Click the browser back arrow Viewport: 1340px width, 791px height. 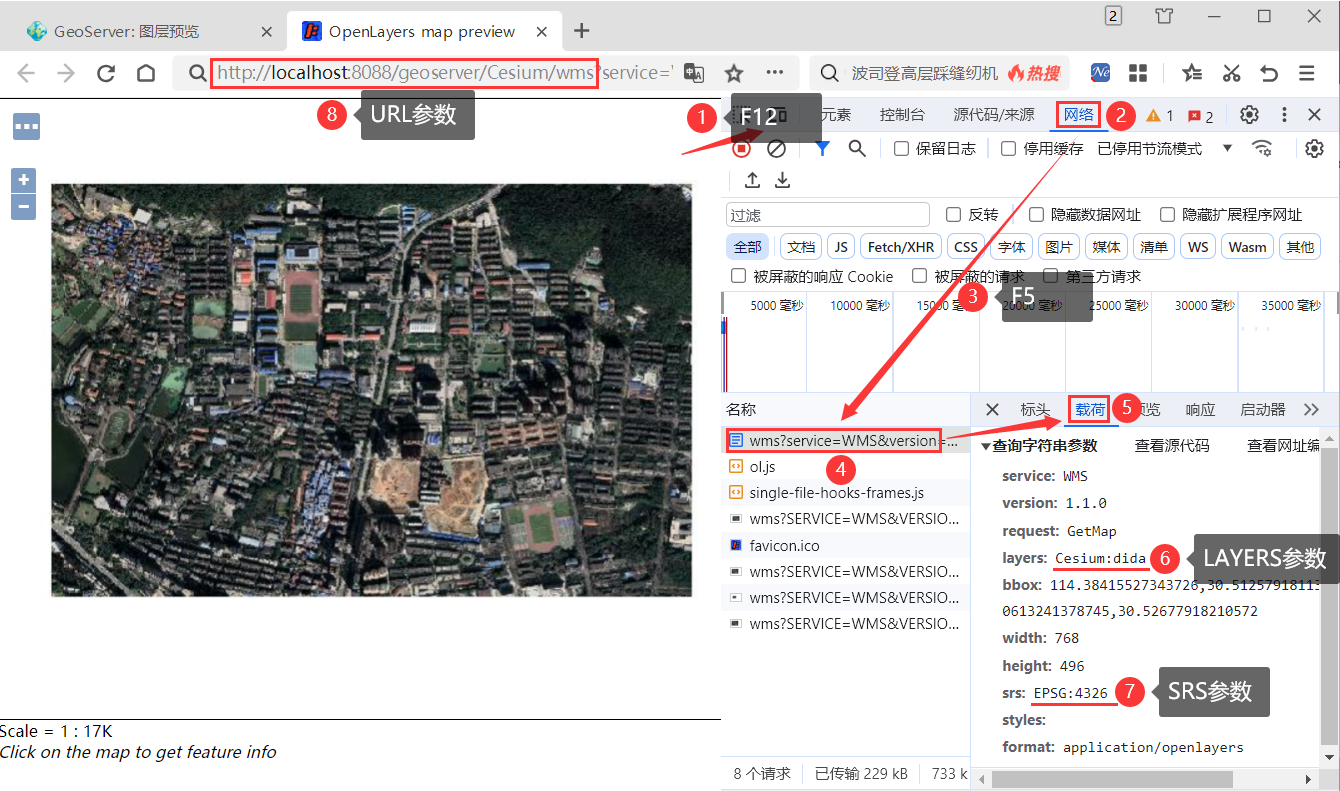click(26, 73)
